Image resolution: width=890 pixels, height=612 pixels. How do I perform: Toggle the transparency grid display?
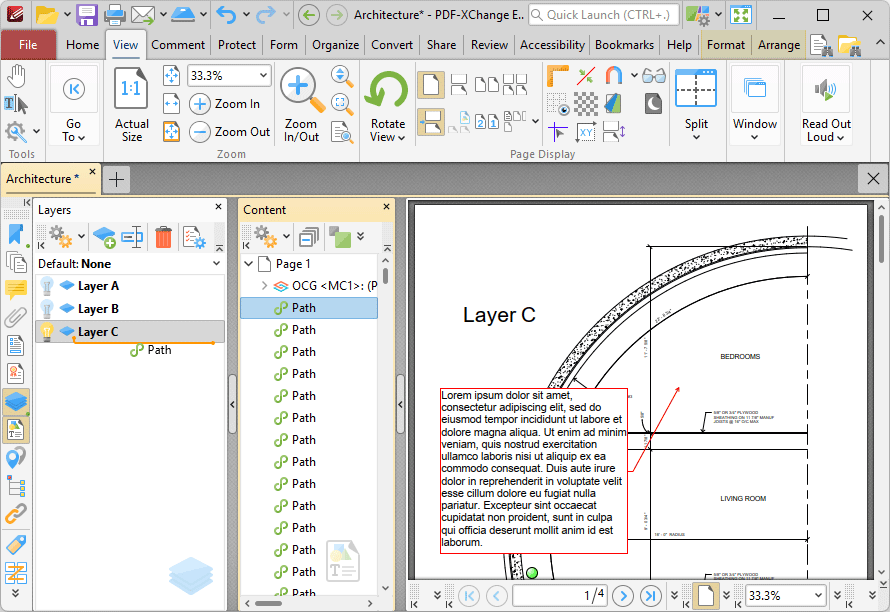586,104
